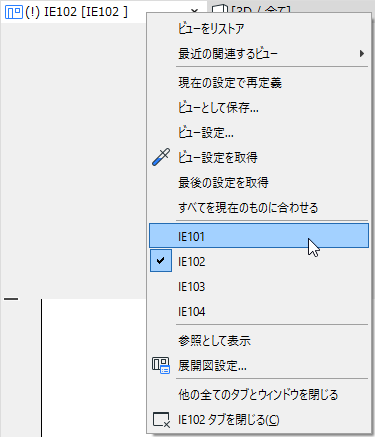Choose 最後の設定を取得
The image size is (375, 437).
259,182
